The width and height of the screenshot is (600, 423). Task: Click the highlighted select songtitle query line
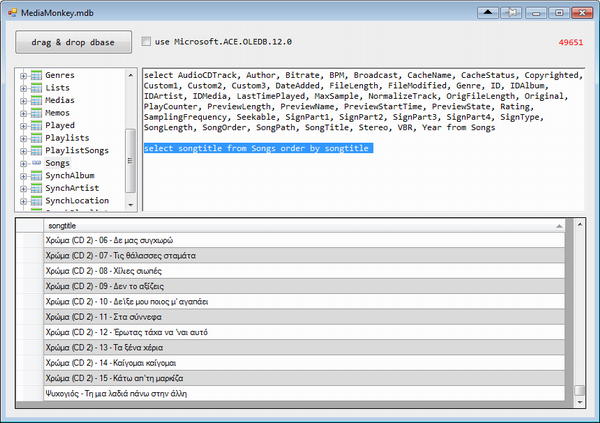[x=258, y=148]
